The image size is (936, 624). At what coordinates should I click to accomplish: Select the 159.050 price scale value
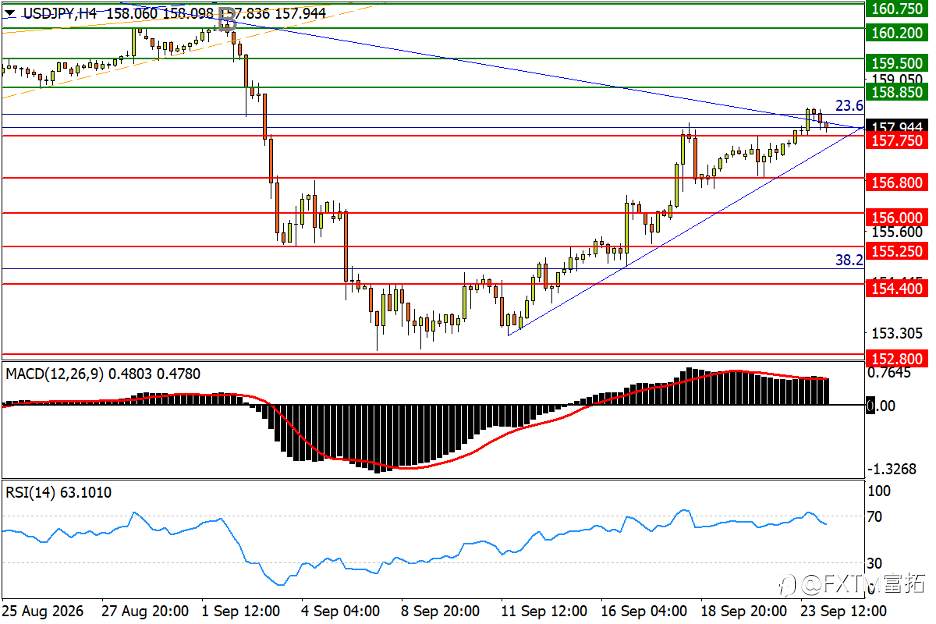[x=897, y=79]
